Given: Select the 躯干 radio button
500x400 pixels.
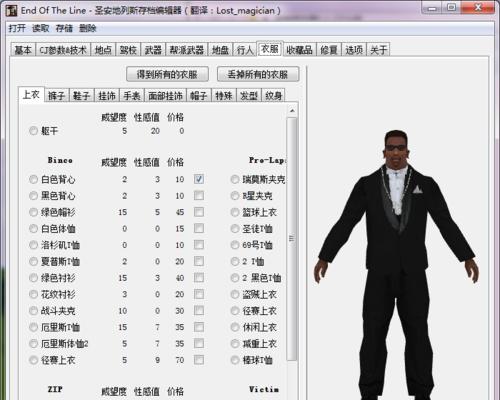Looking at the screenshot, I should (x=33, y=131).
